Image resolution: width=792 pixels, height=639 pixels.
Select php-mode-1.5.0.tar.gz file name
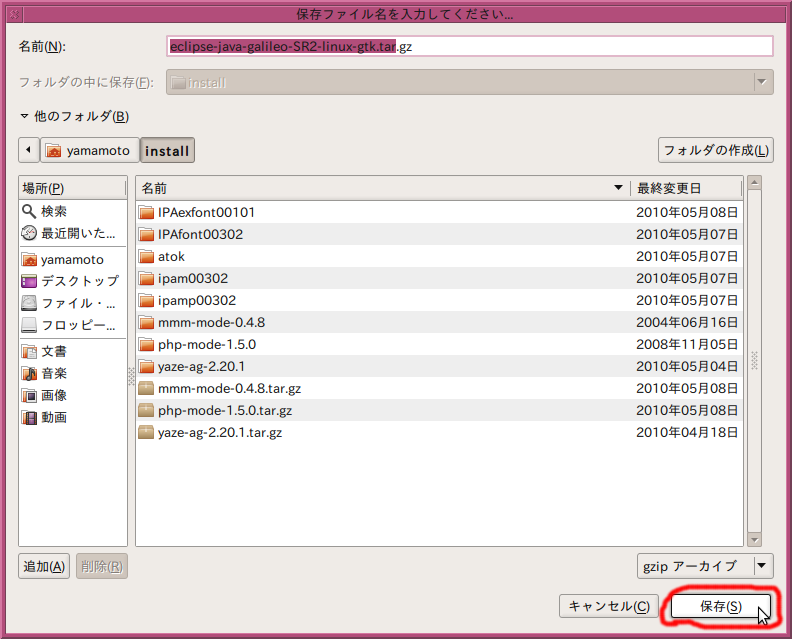[x=225, y=410]
